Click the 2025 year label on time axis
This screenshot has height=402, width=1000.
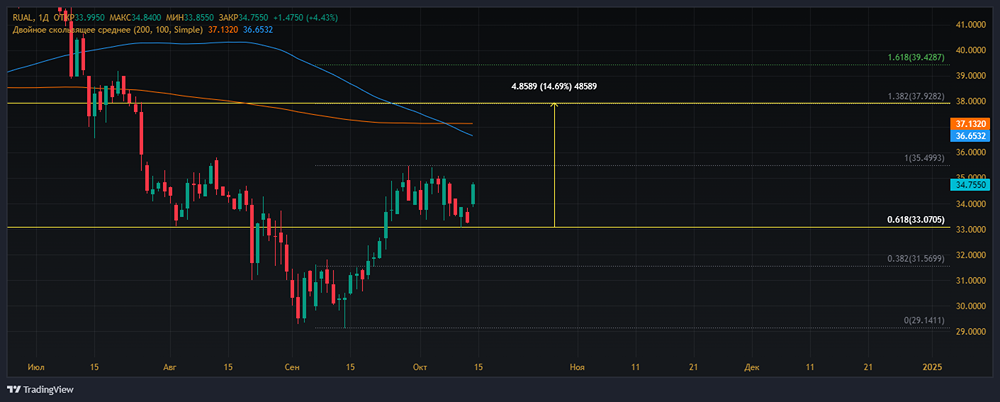[932, 368]
